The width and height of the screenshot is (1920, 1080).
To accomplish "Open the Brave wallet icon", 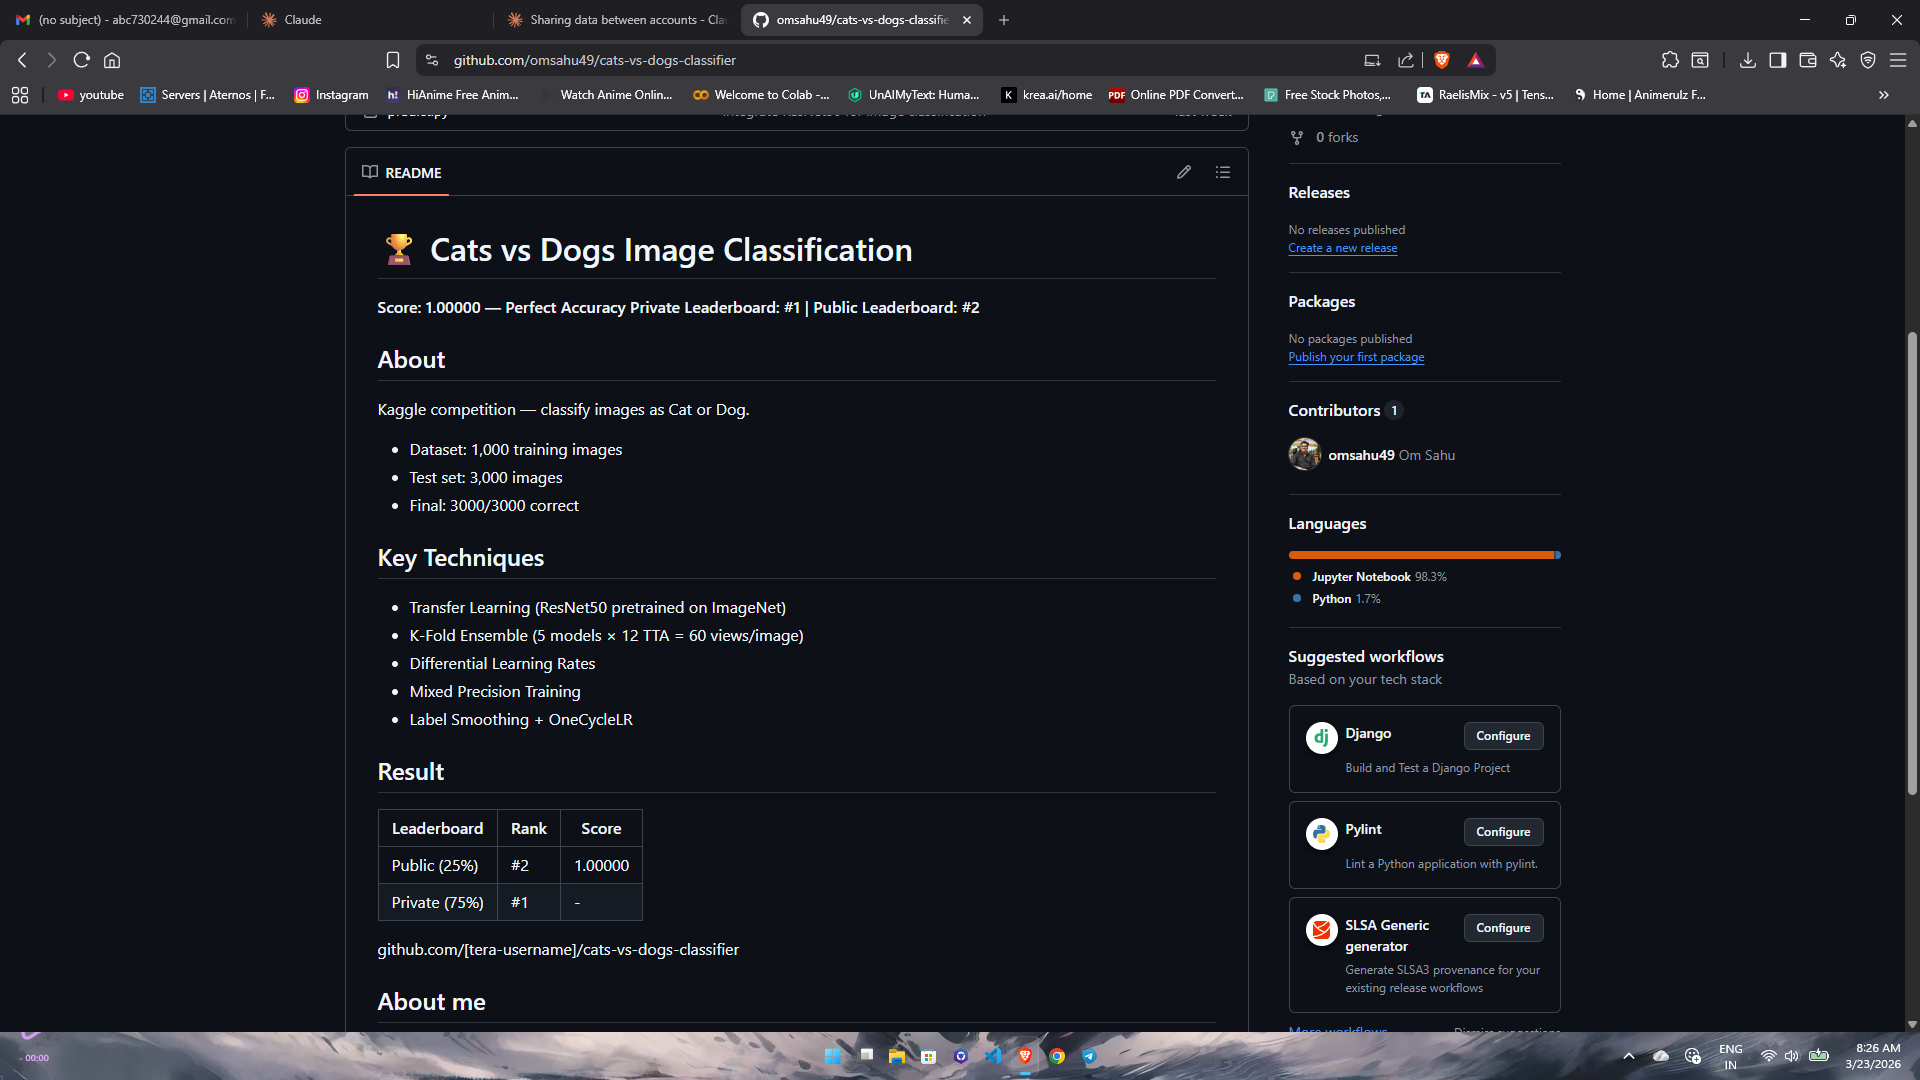I will (1807, 60).
